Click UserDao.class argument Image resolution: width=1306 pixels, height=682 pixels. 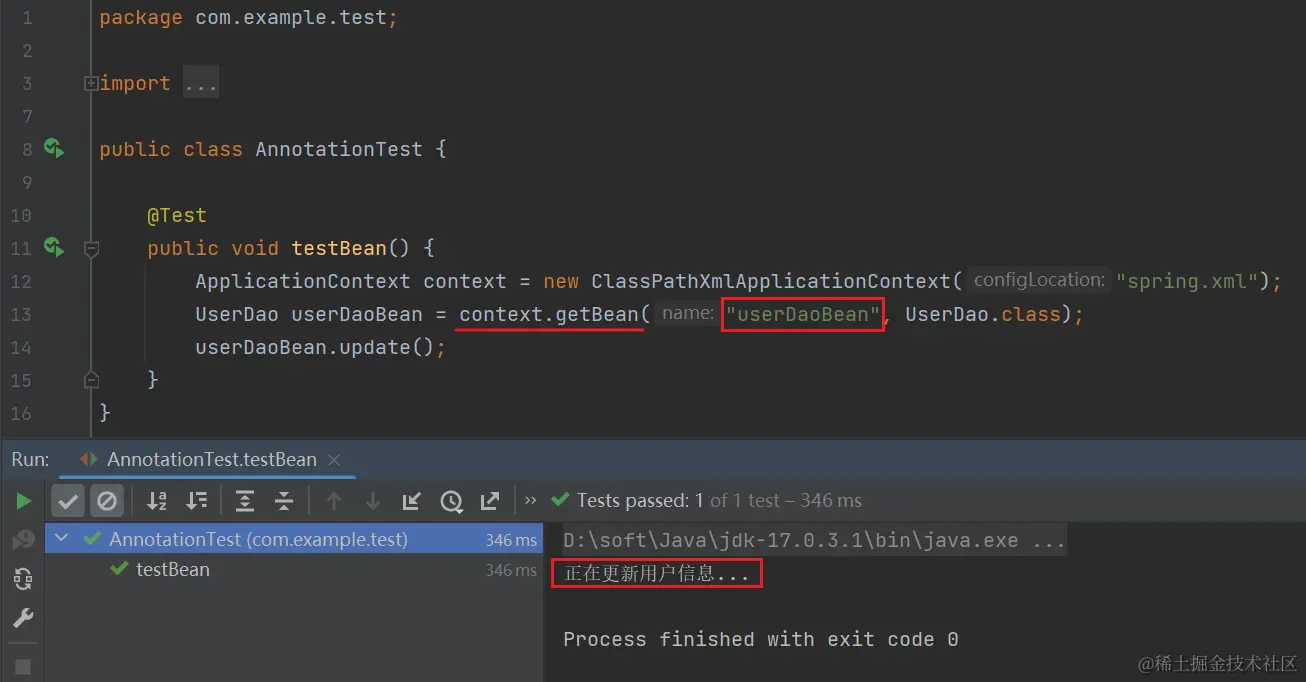982,314
